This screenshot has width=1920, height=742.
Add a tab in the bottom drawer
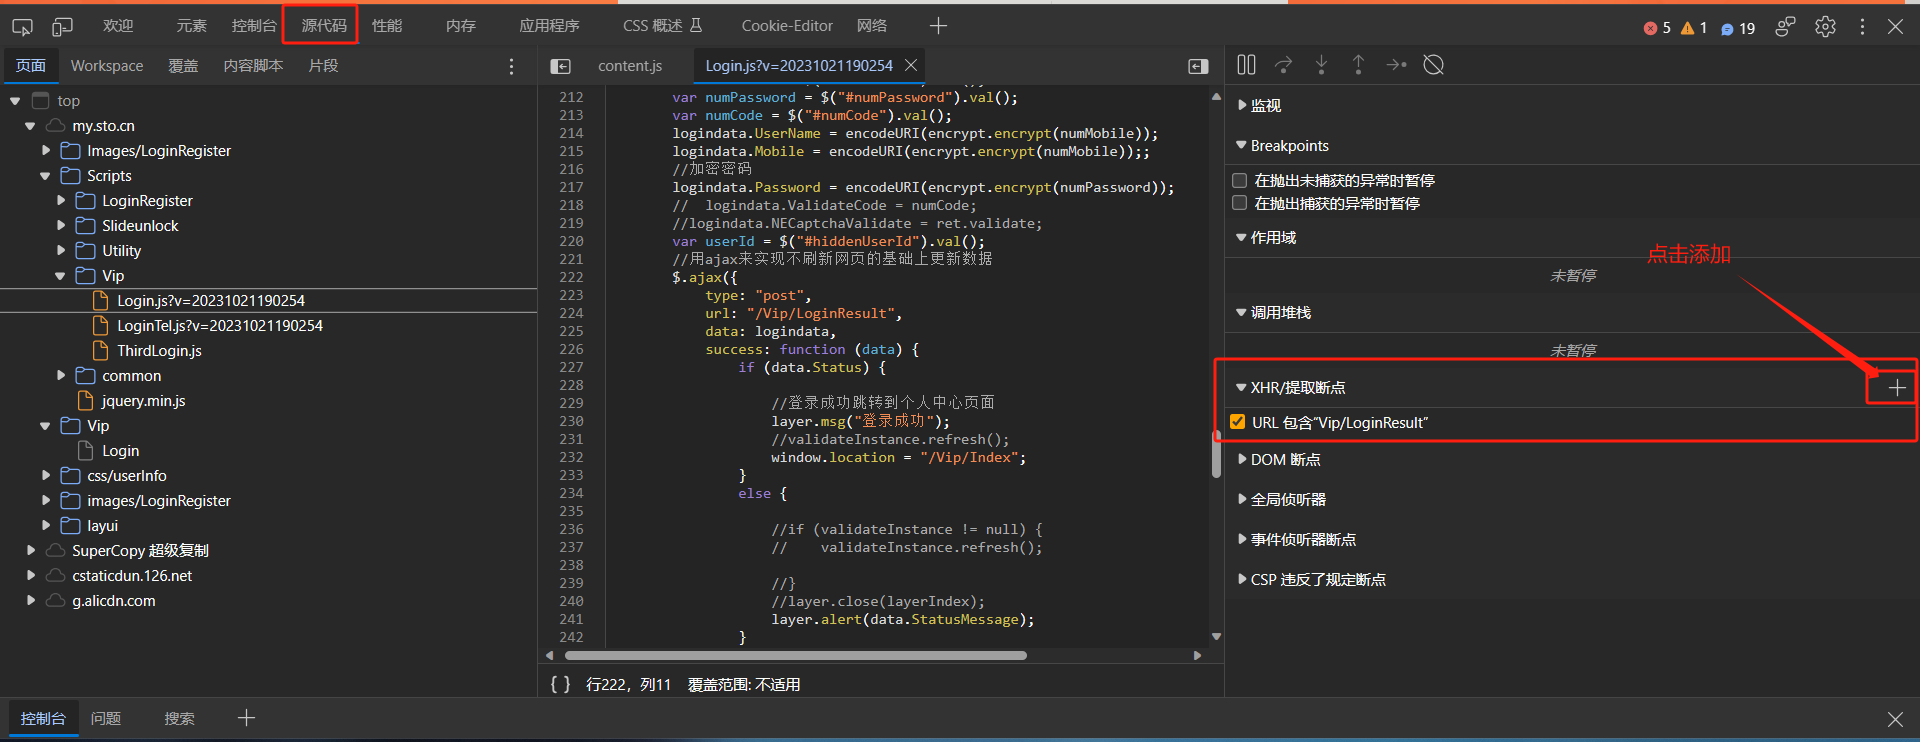pos(246,718)
